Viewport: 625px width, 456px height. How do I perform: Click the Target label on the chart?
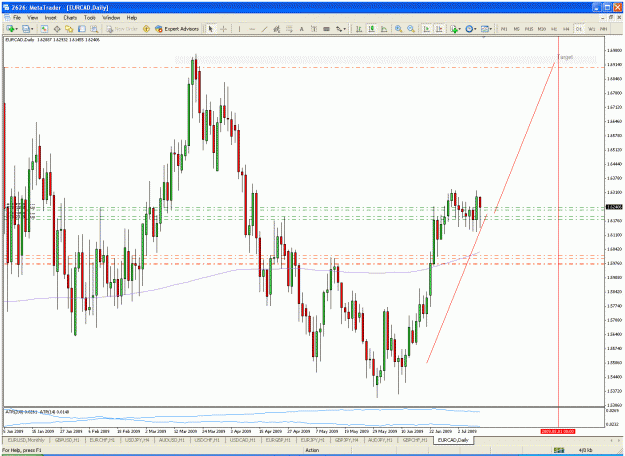click(x=565, y=57)
